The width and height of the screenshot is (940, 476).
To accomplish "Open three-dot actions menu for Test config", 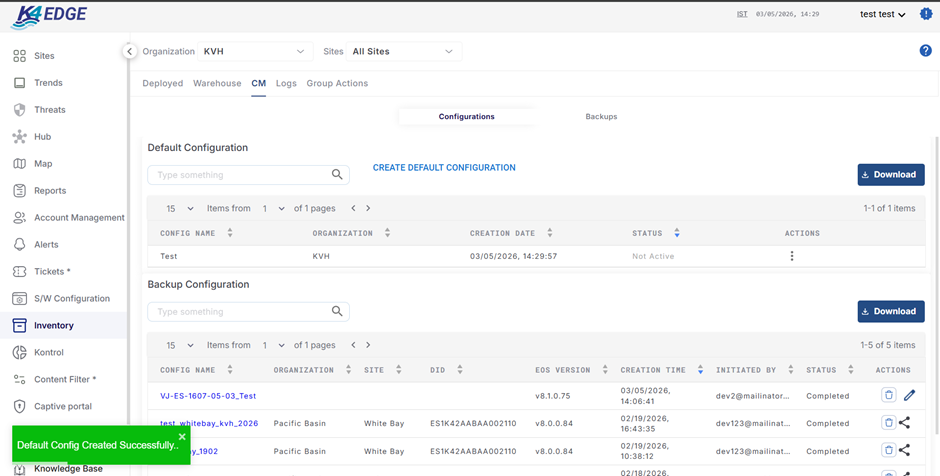I will (792, 257).
